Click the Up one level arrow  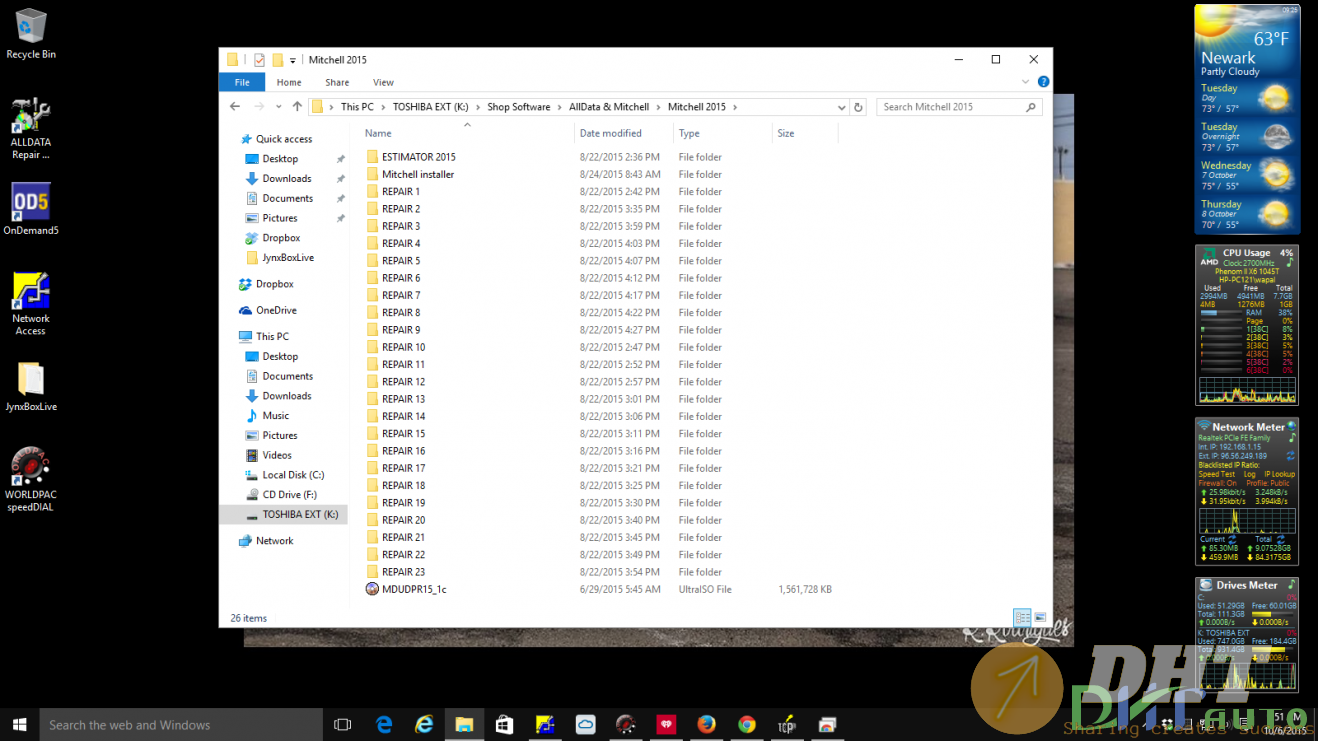pyautogui.click(x=297, y=107)
